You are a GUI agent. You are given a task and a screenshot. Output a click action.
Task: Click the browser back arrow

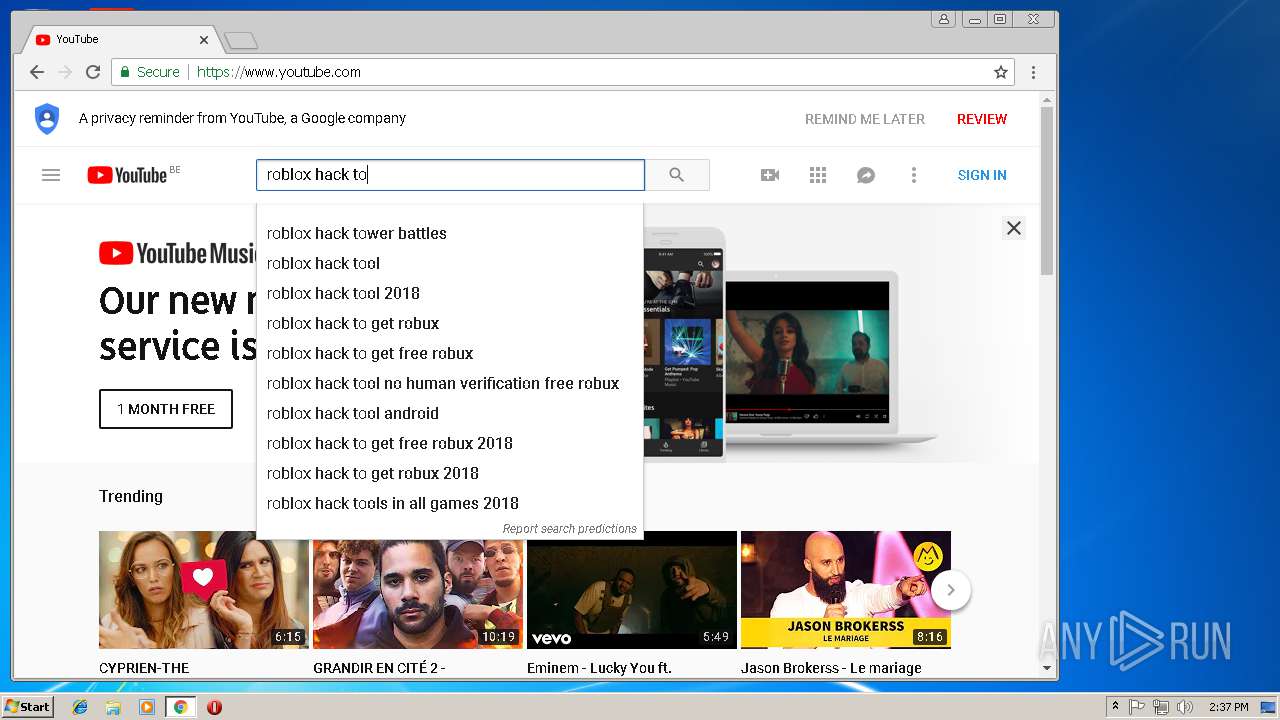[37, 72]
